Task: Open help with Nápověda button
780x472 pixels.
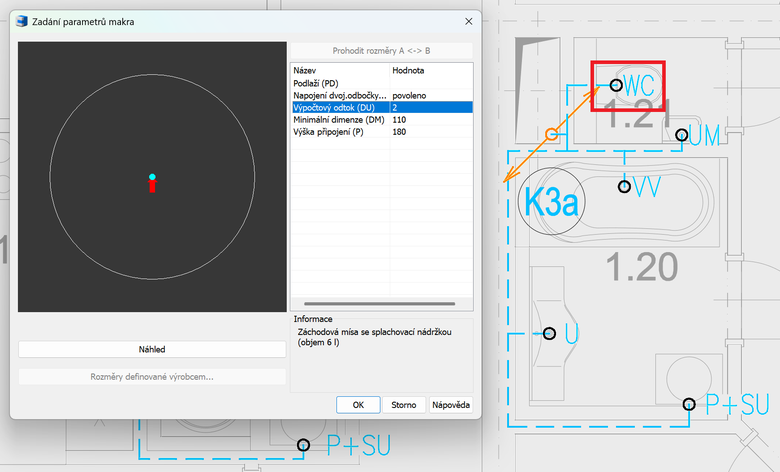Action: click(x=451, y=405)
